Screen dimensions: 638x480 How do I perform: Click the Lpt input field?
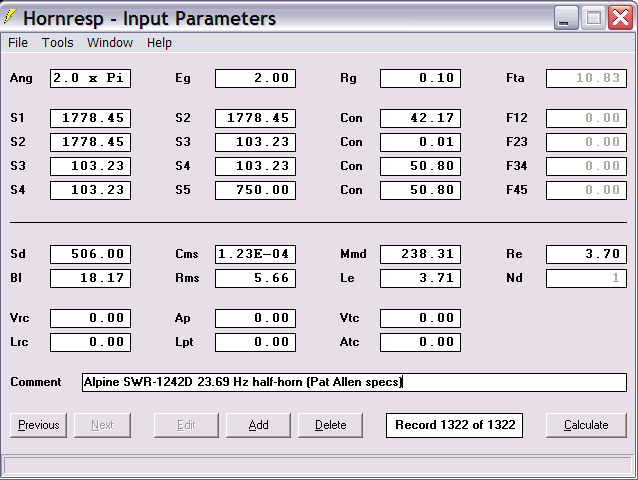(x=256, y=342)
